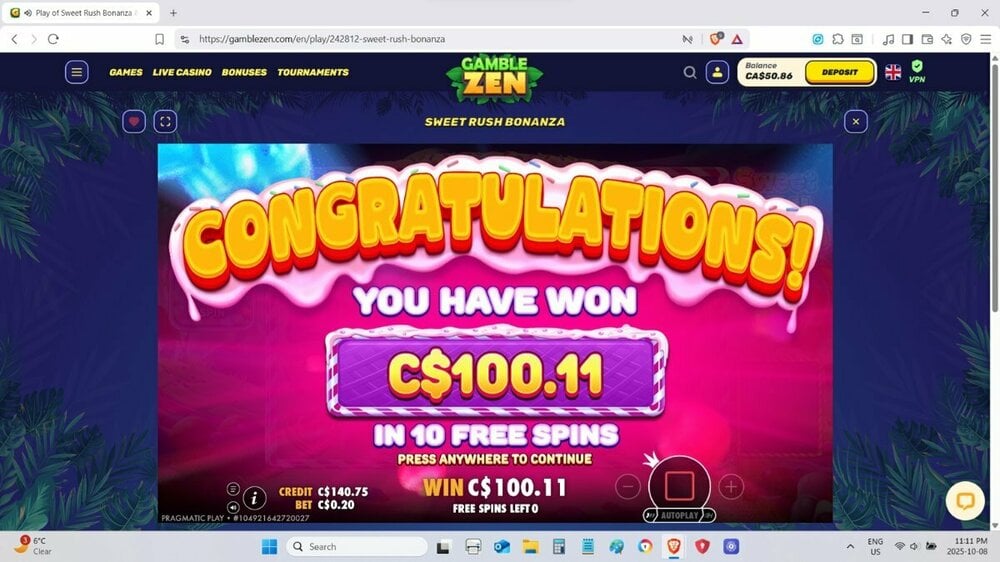
Task: Open the site search magnifier
Action: click(x=689, y=73)
